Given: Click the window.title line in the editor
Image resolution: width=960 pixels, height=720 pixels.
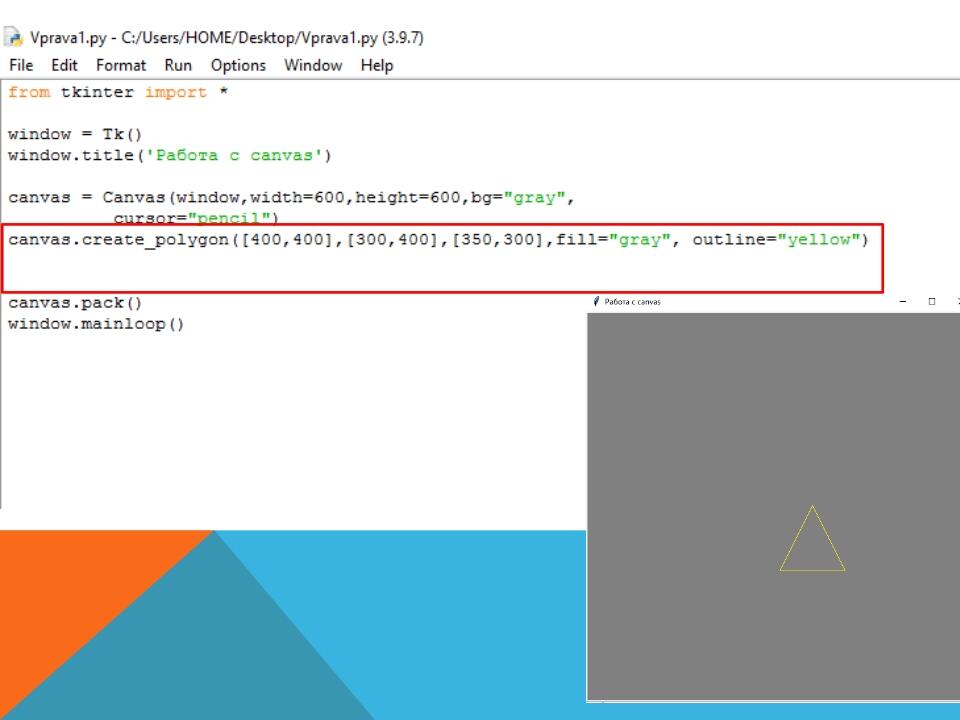Looking at the screenshot, I should 169,156.
